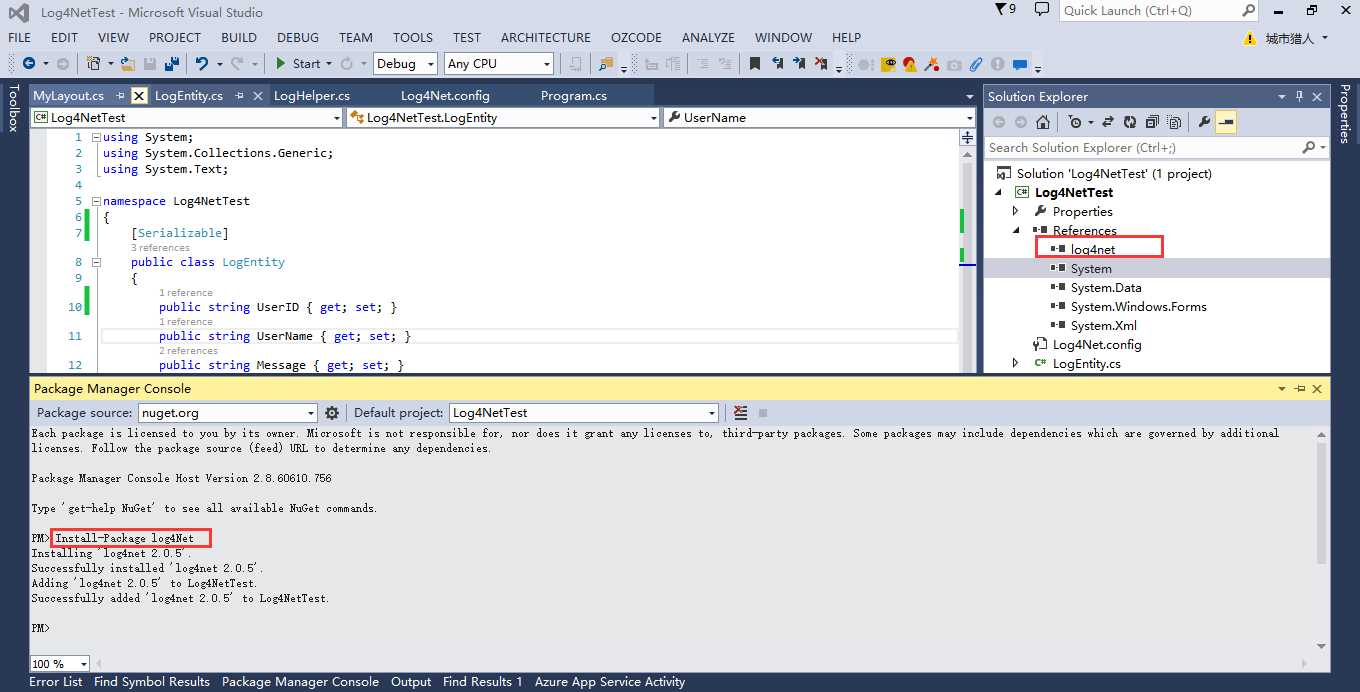This screenshot has height=692, width=1360.
Task: Open Properties wrench icon in Solution Explorer
Action: (x=1204, y=122)
